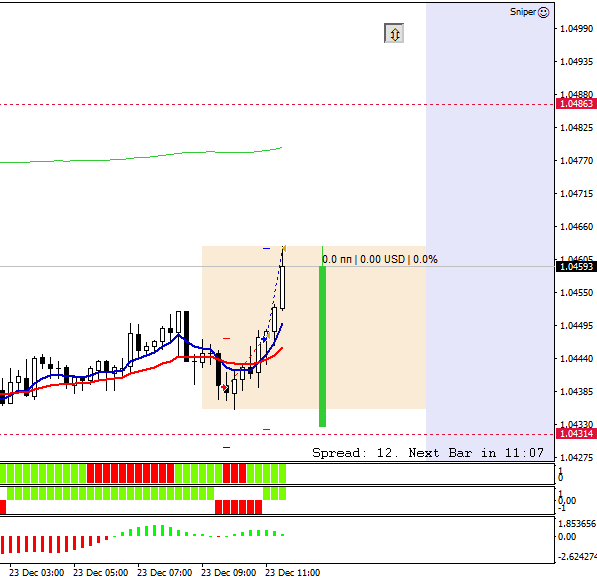597x584 pixels.
Task: Click the 23 Dec 05:00 time label
Action: tap(101, 573)
